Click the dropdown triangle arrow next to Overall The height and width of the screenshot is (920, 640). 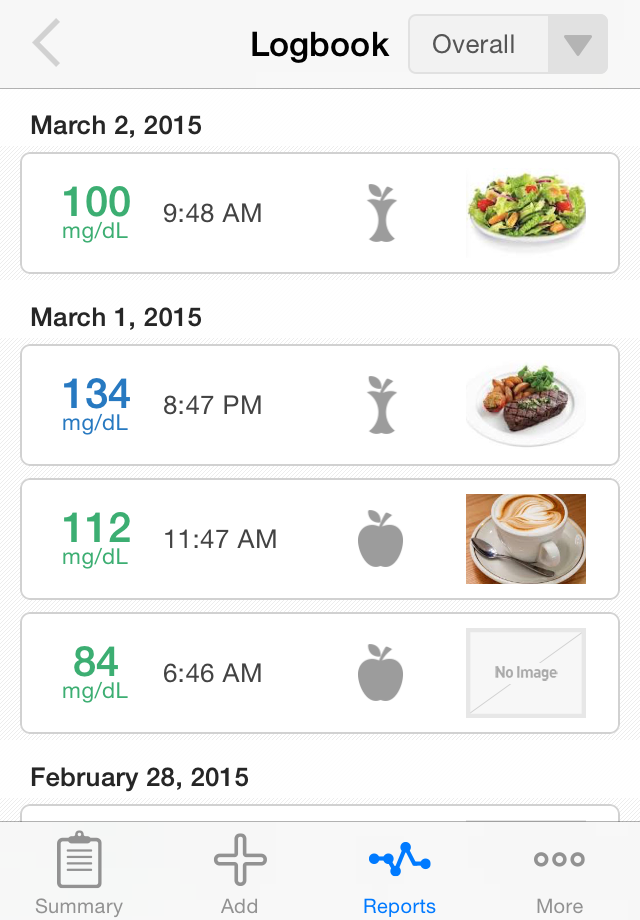tap(577, 45)
